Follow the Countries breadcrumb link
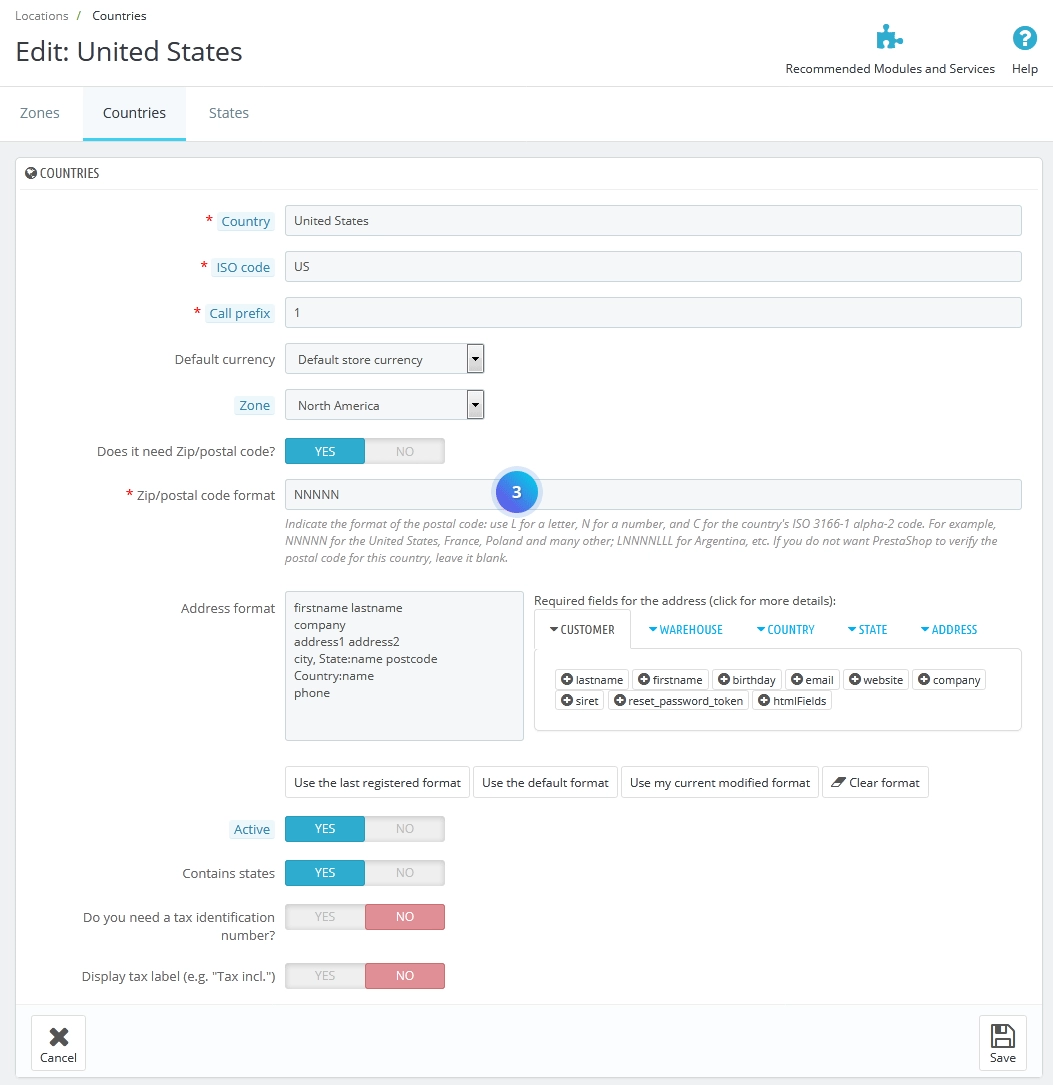 pyautogui.click(x=118, y=15)
